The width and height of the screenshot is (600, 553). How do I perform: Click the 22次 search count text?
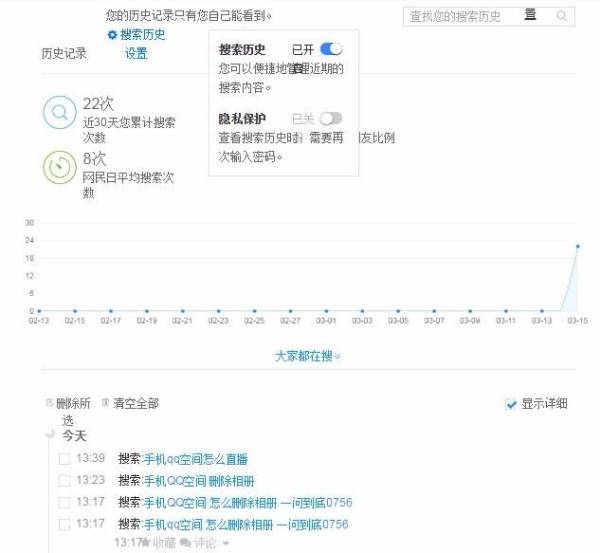[98, 104]
